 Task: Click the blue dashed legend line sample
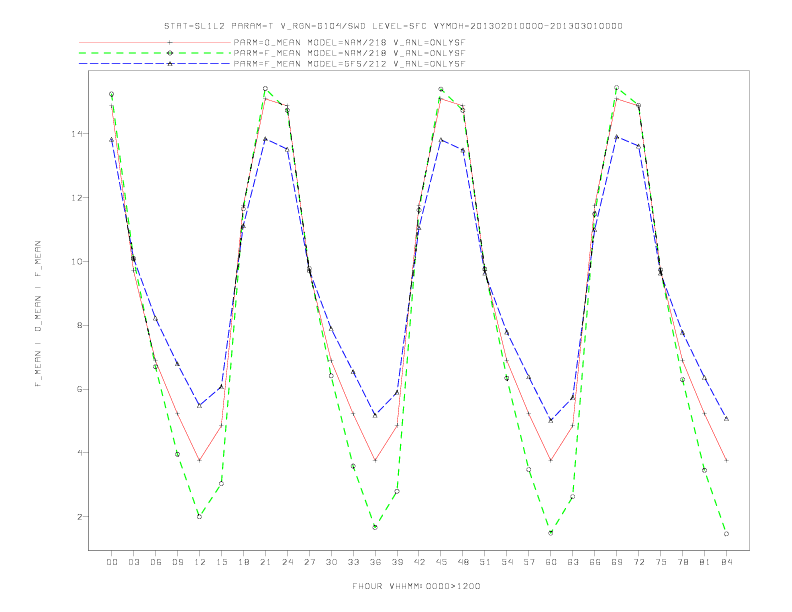coord(155,64)
